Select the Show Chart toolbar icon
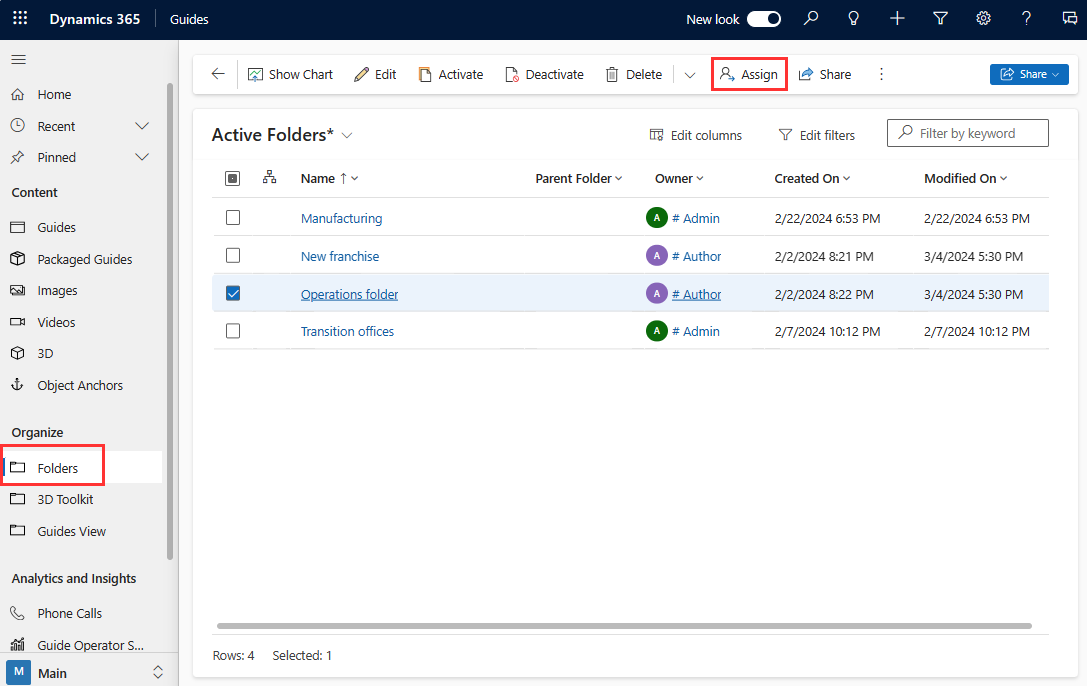Viewport: 1087px width, 686px height. (x=289, y=73)
